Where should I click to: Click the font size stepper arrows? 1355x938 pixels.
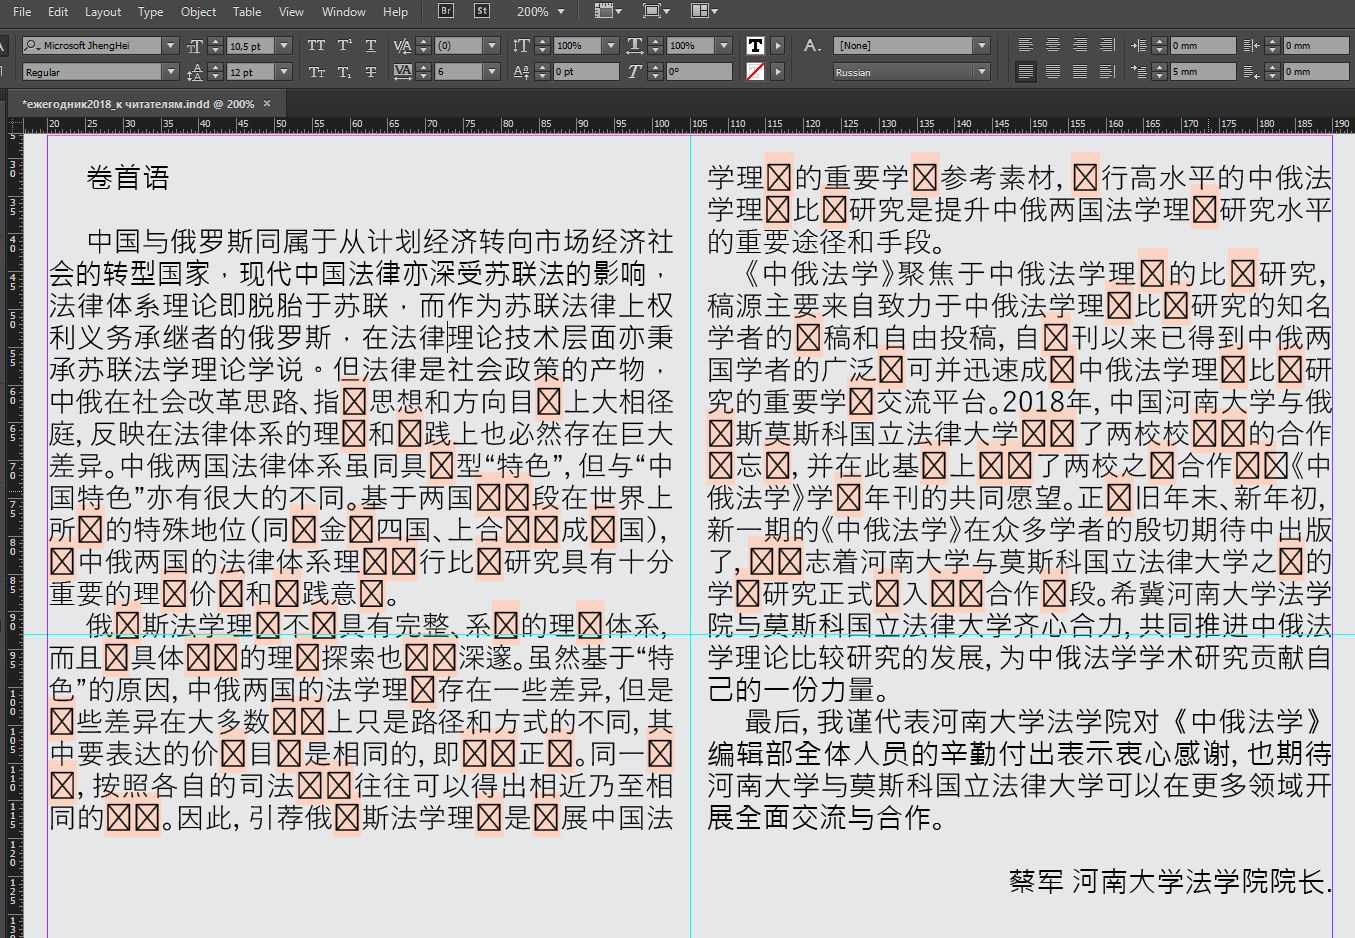point(216,46)
